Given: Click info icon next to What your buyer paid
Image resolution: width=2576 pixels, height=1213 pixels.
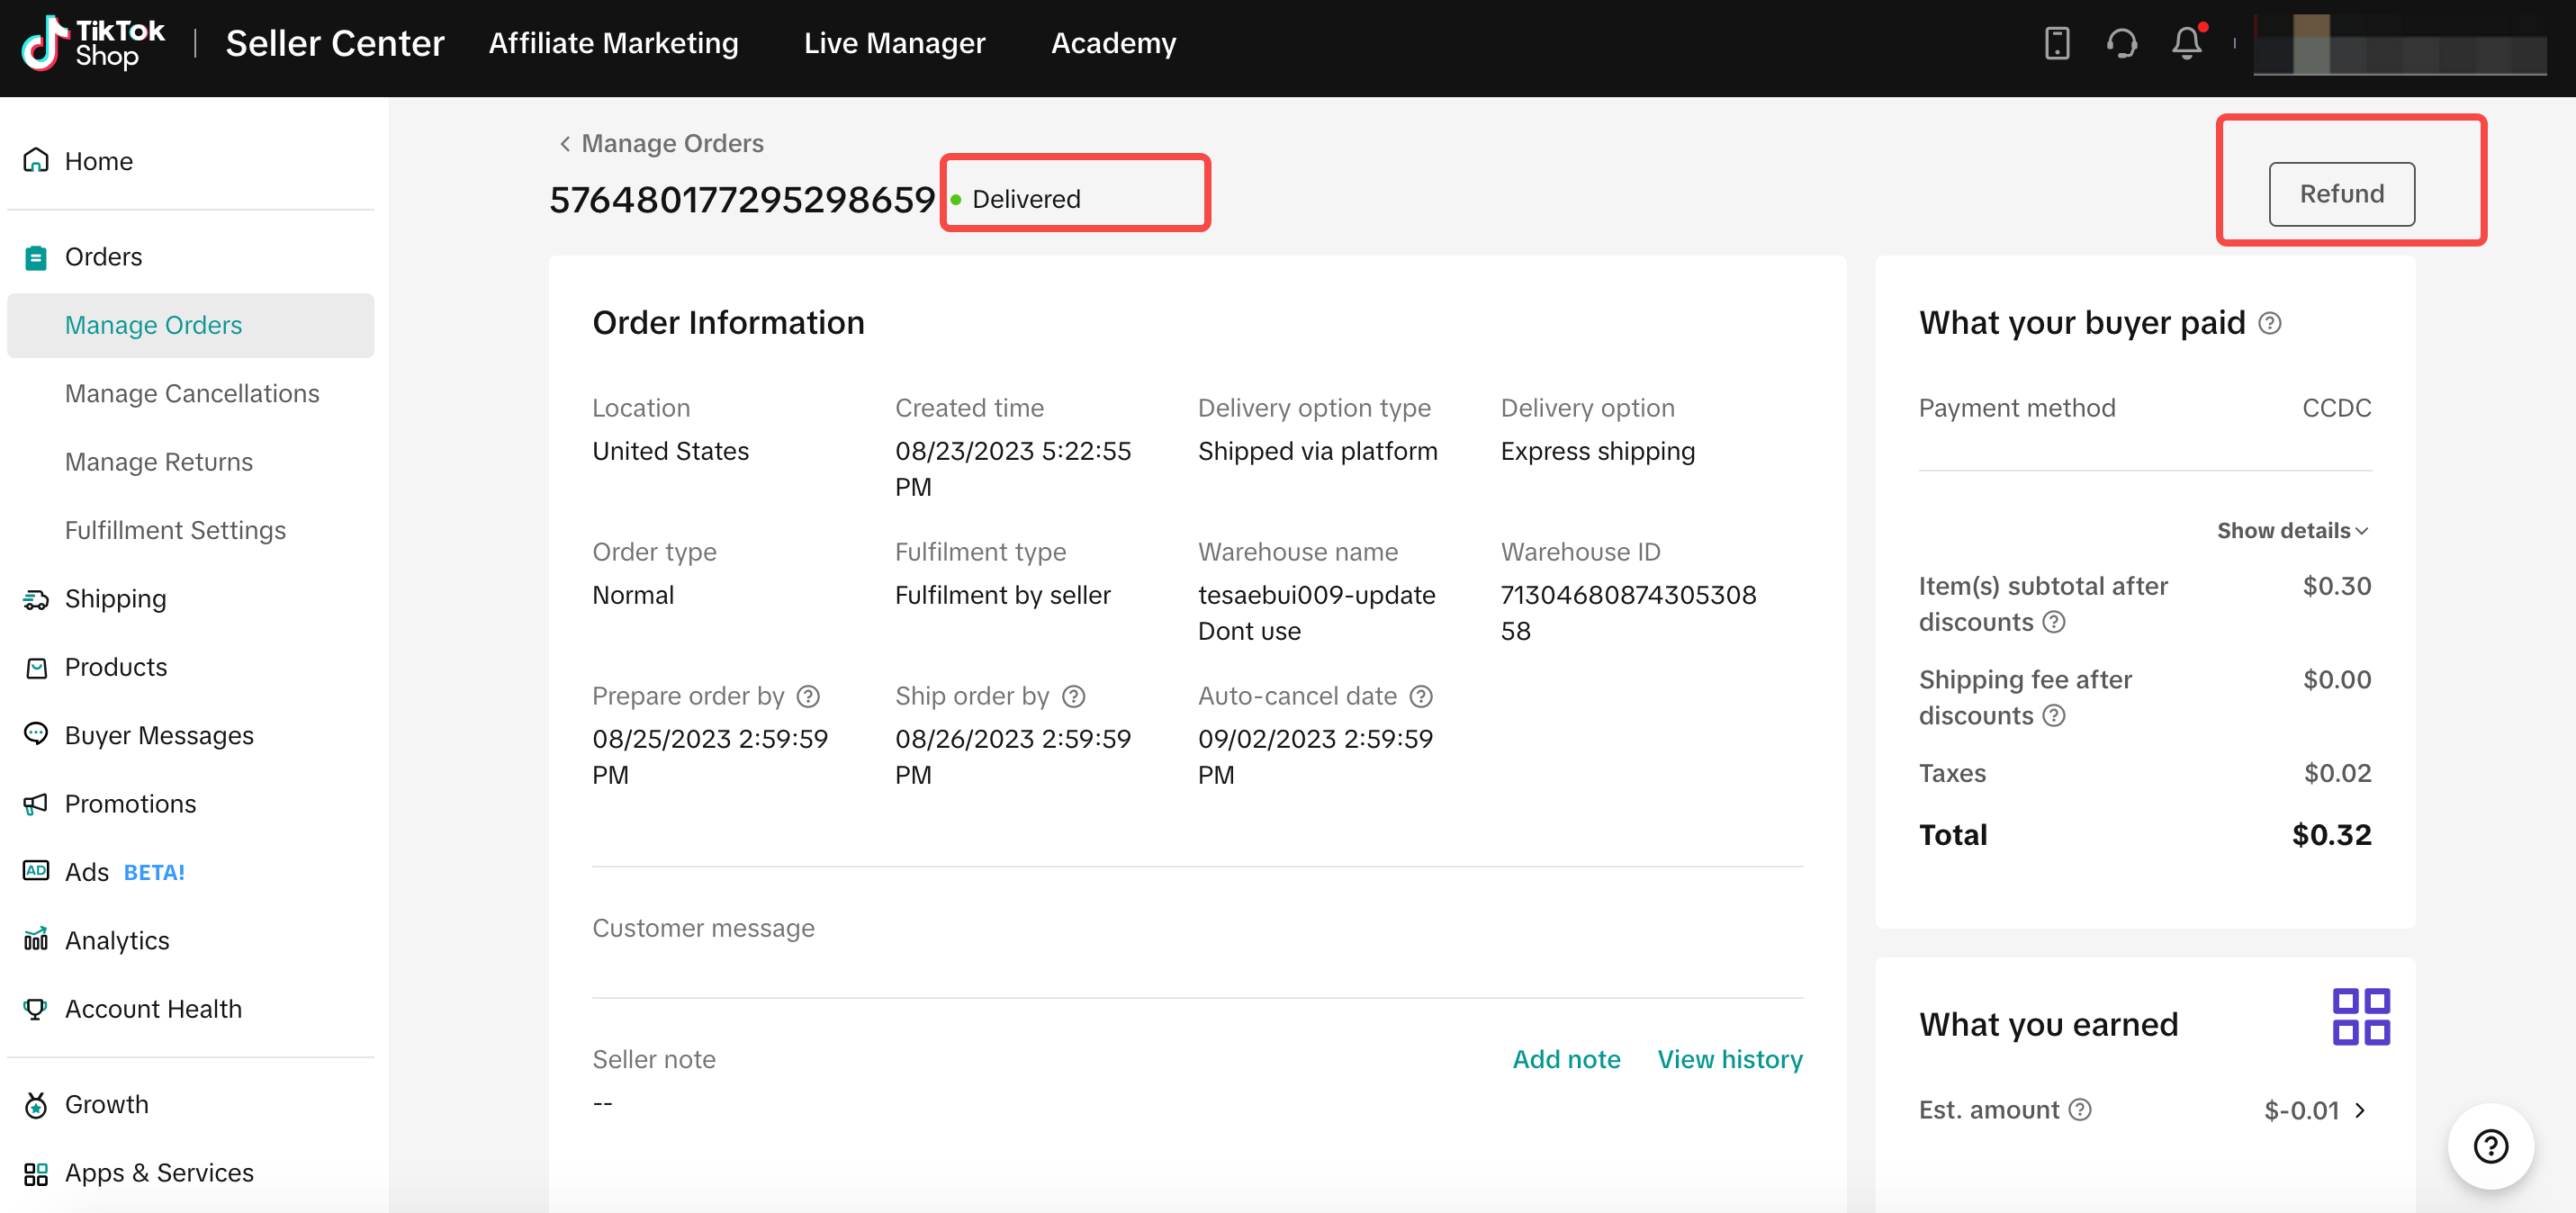Looking at the screenshot, I should coord(2270,323).
